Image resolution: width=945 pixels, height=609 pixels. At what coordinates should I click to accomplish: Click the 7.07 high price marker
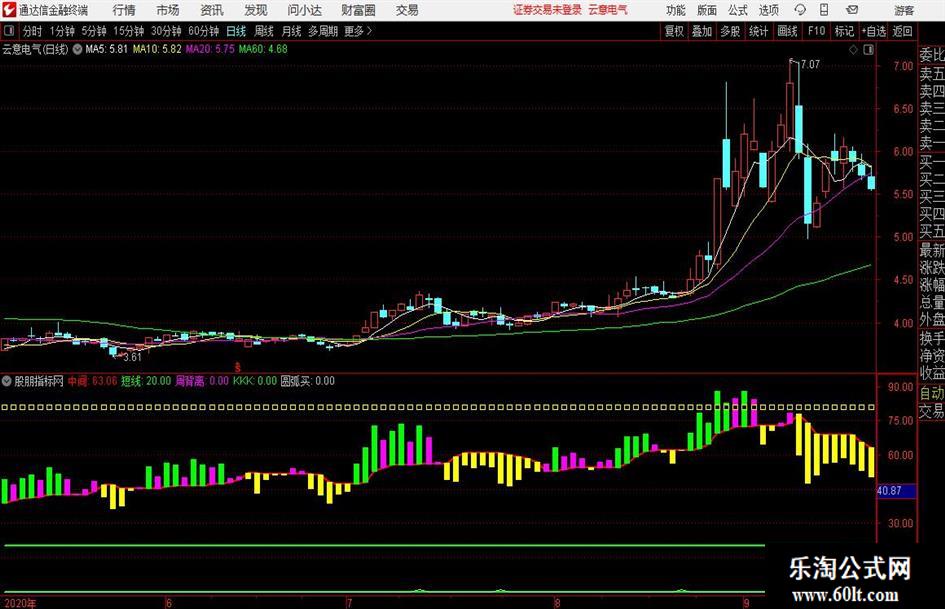(810, 64)
